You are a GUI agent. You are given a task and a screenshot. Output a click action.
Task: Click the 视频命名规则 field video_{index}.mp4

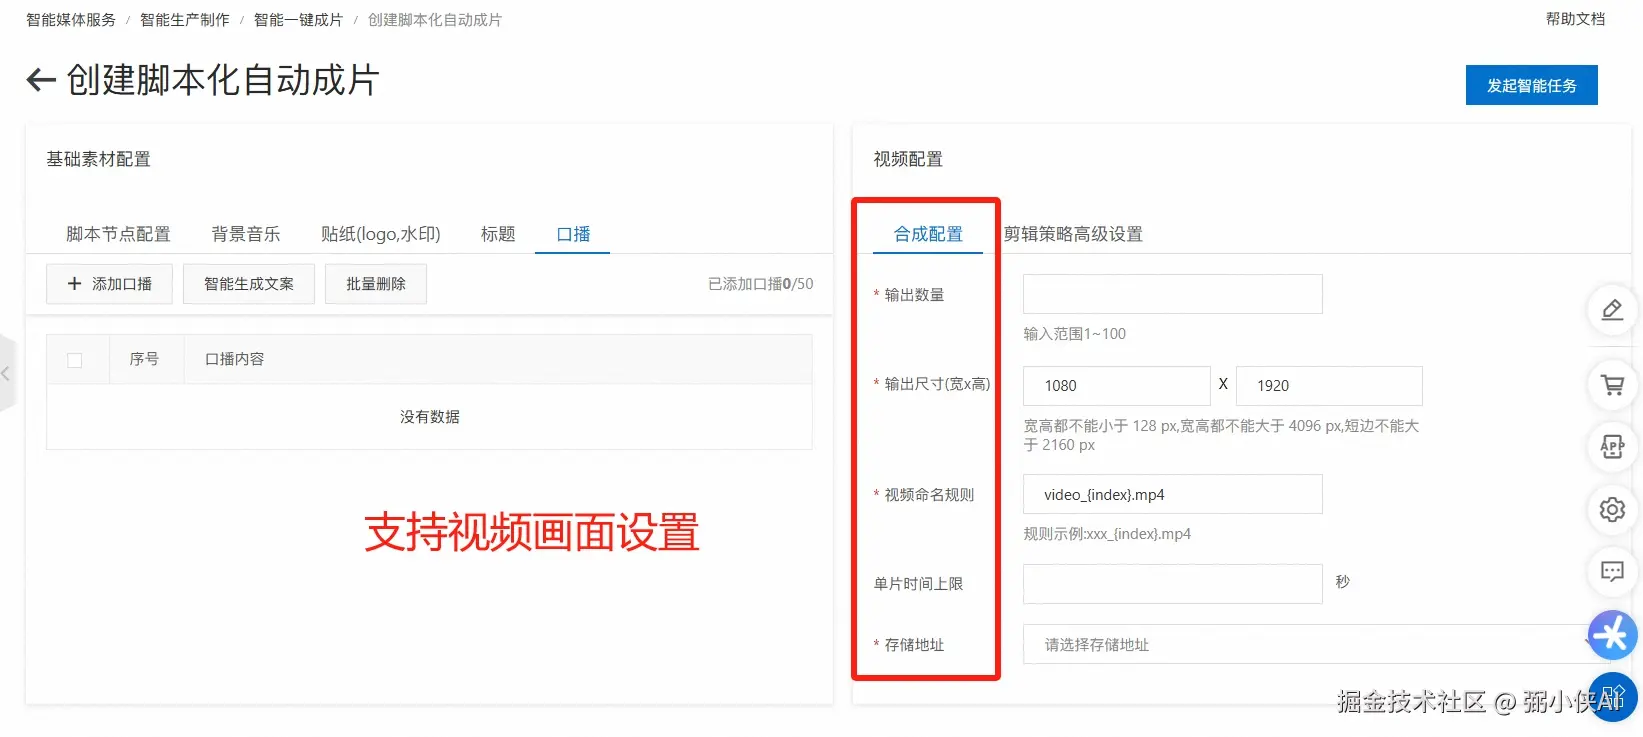[1172, 494]
